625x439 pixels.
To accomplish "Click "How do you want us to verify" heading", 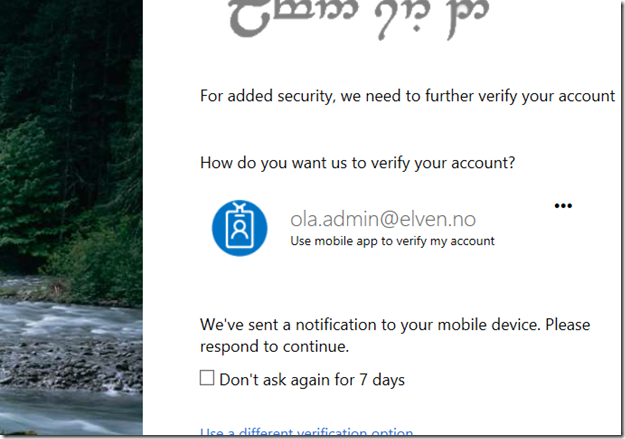I will click(x=357, y=162).
